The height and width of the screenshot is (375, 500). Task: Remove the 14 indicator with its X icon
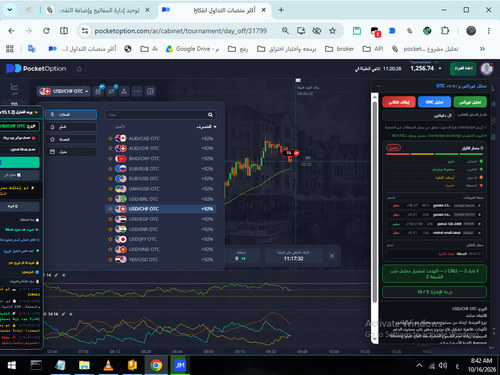(x=64, y=275)
